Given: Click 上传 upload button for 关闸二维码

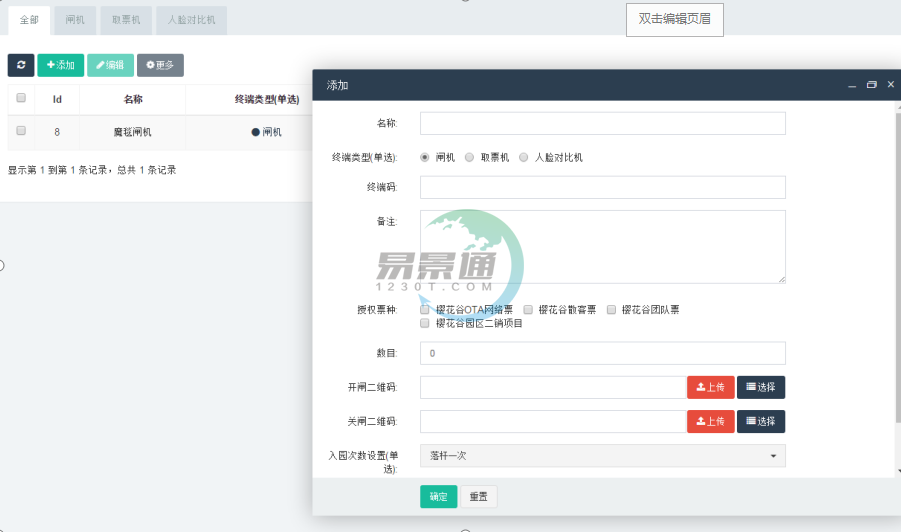Looking at the screenshot, I should point(710,421).
